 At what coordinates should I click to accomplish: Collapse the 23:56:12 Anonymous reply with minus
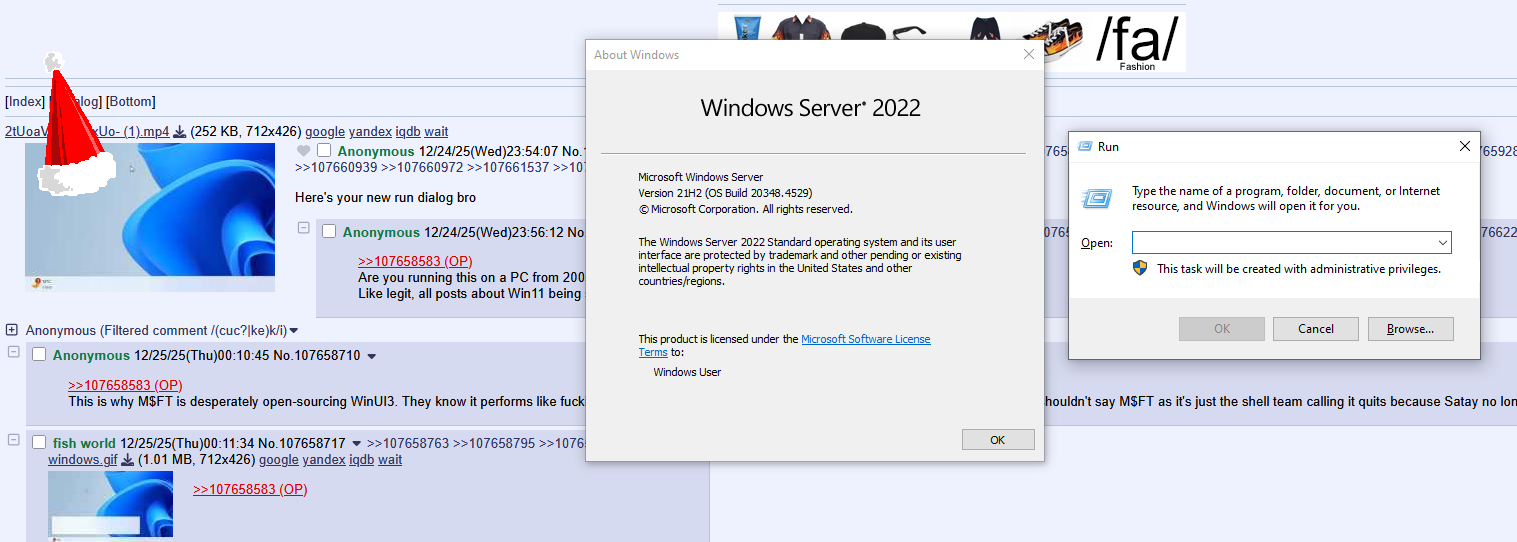click(303, 228)
